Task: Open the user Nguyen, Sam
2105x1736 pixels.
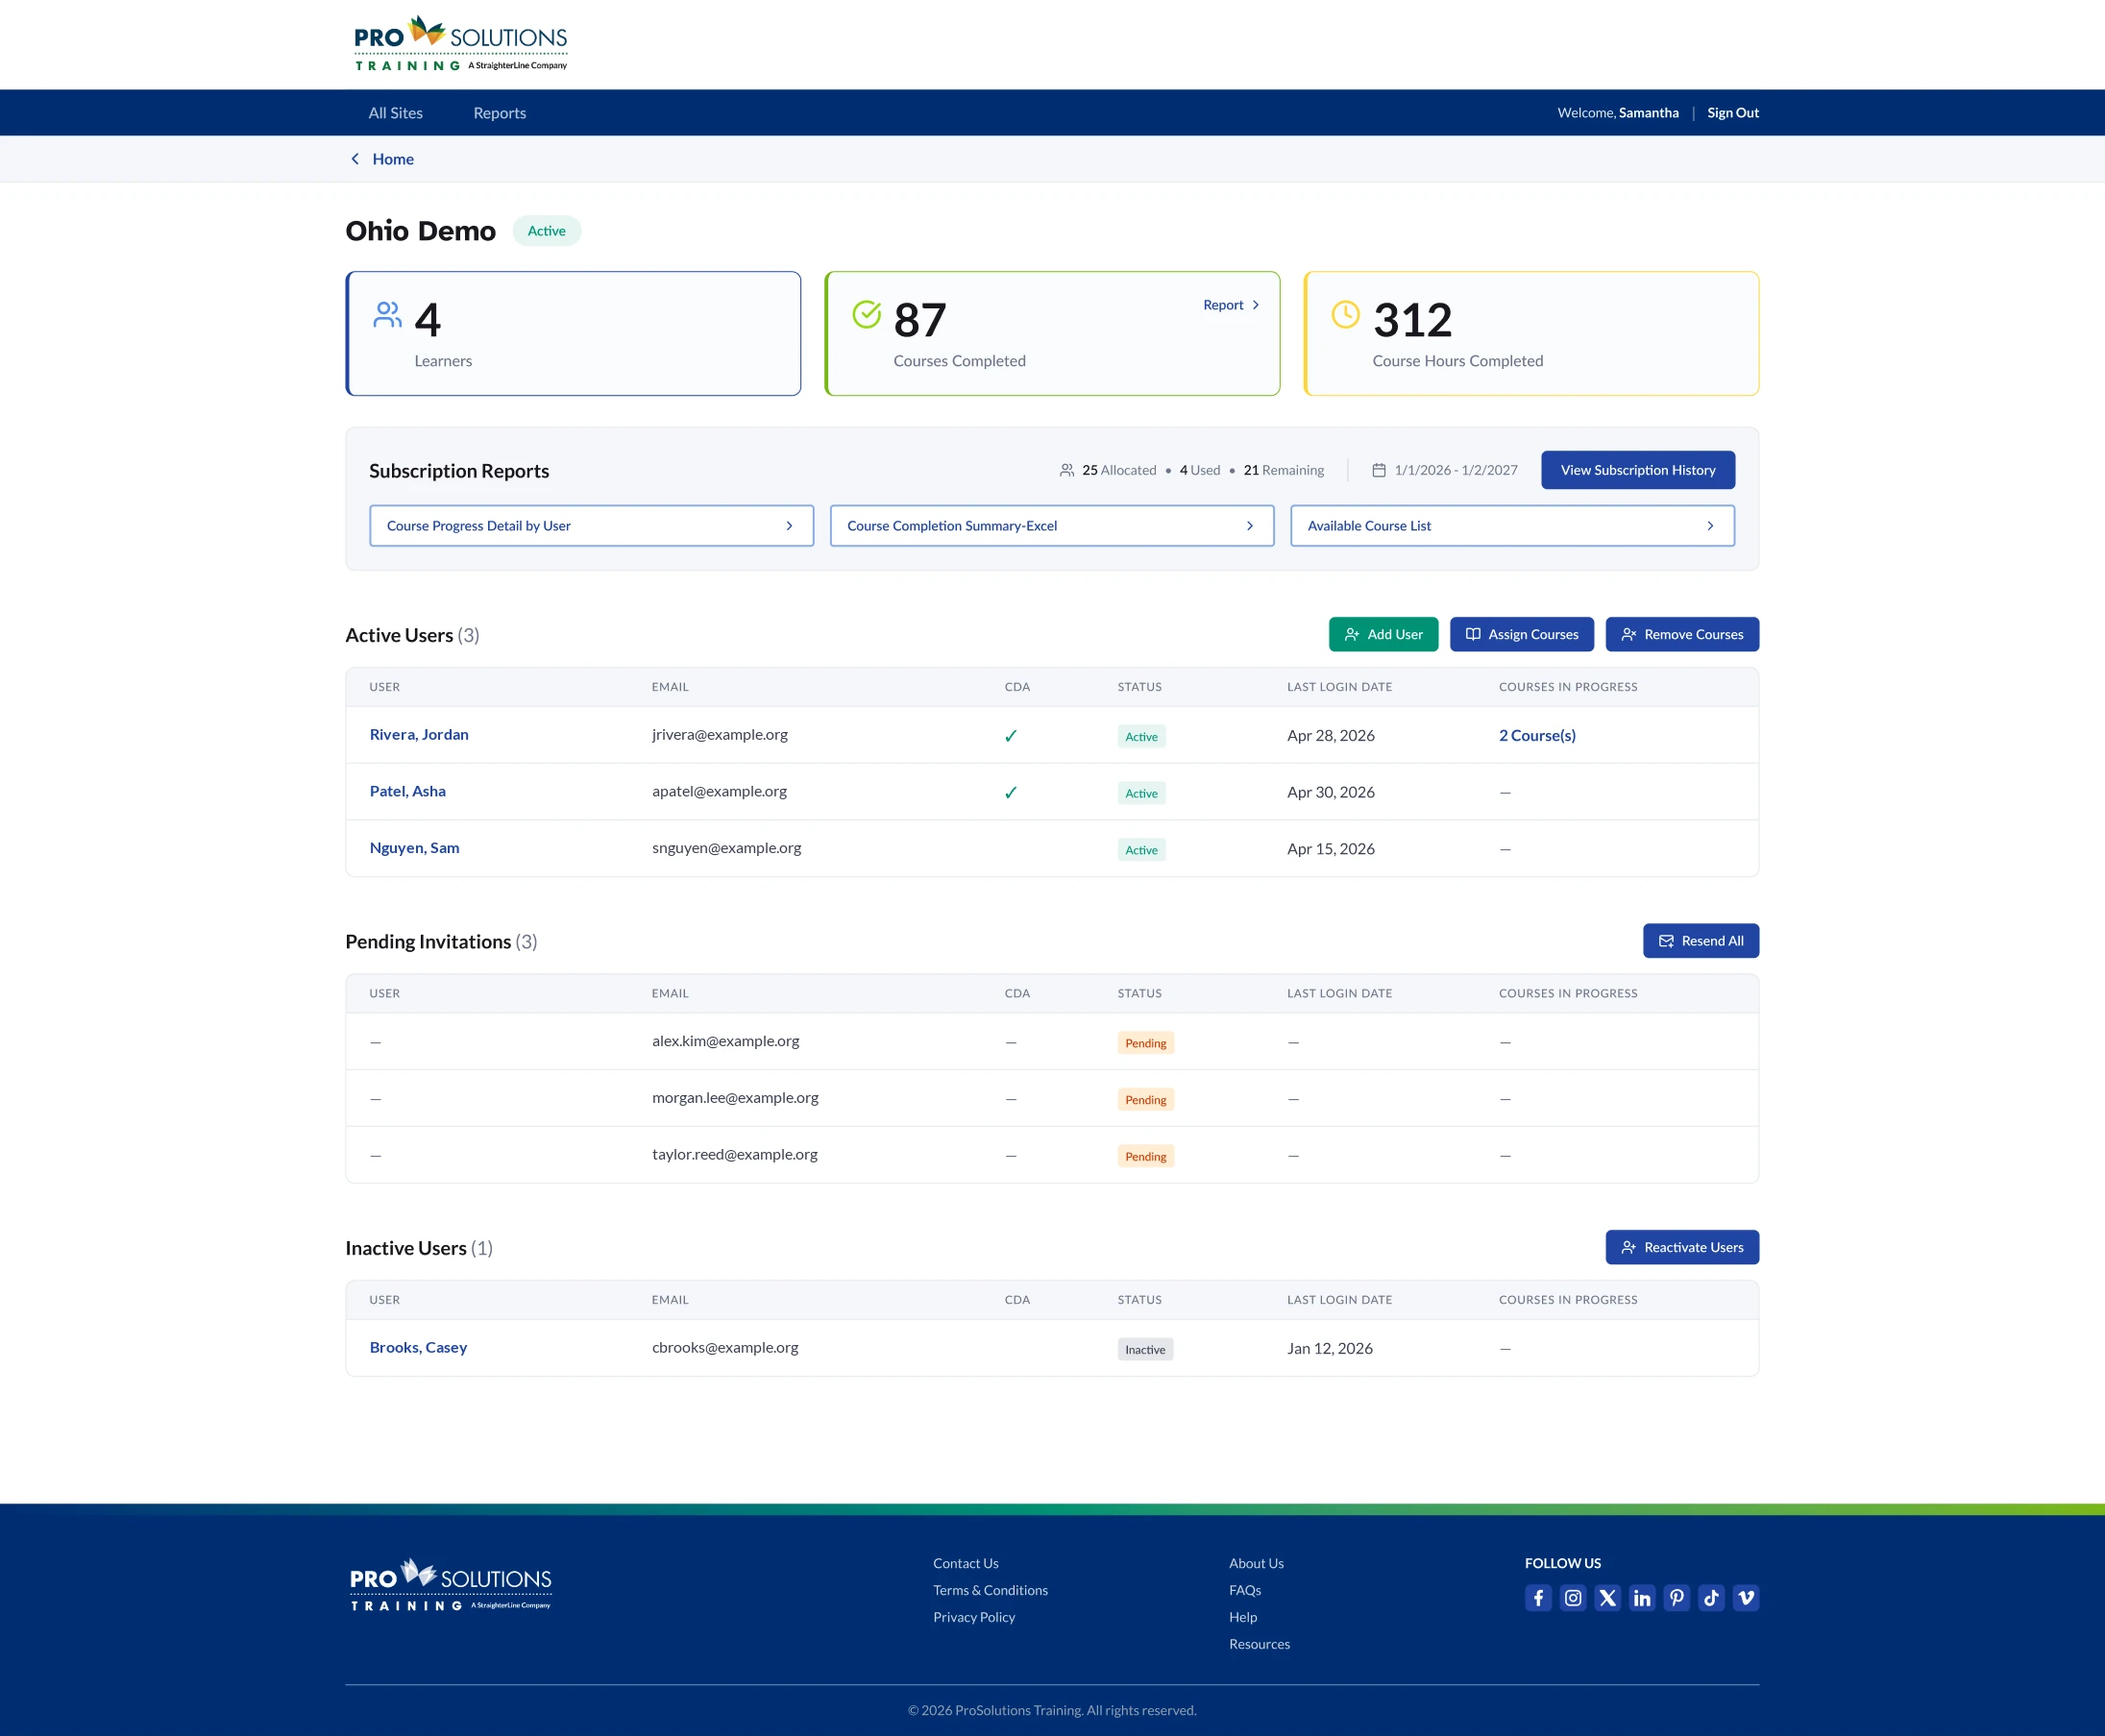Action: click(415, 848)
